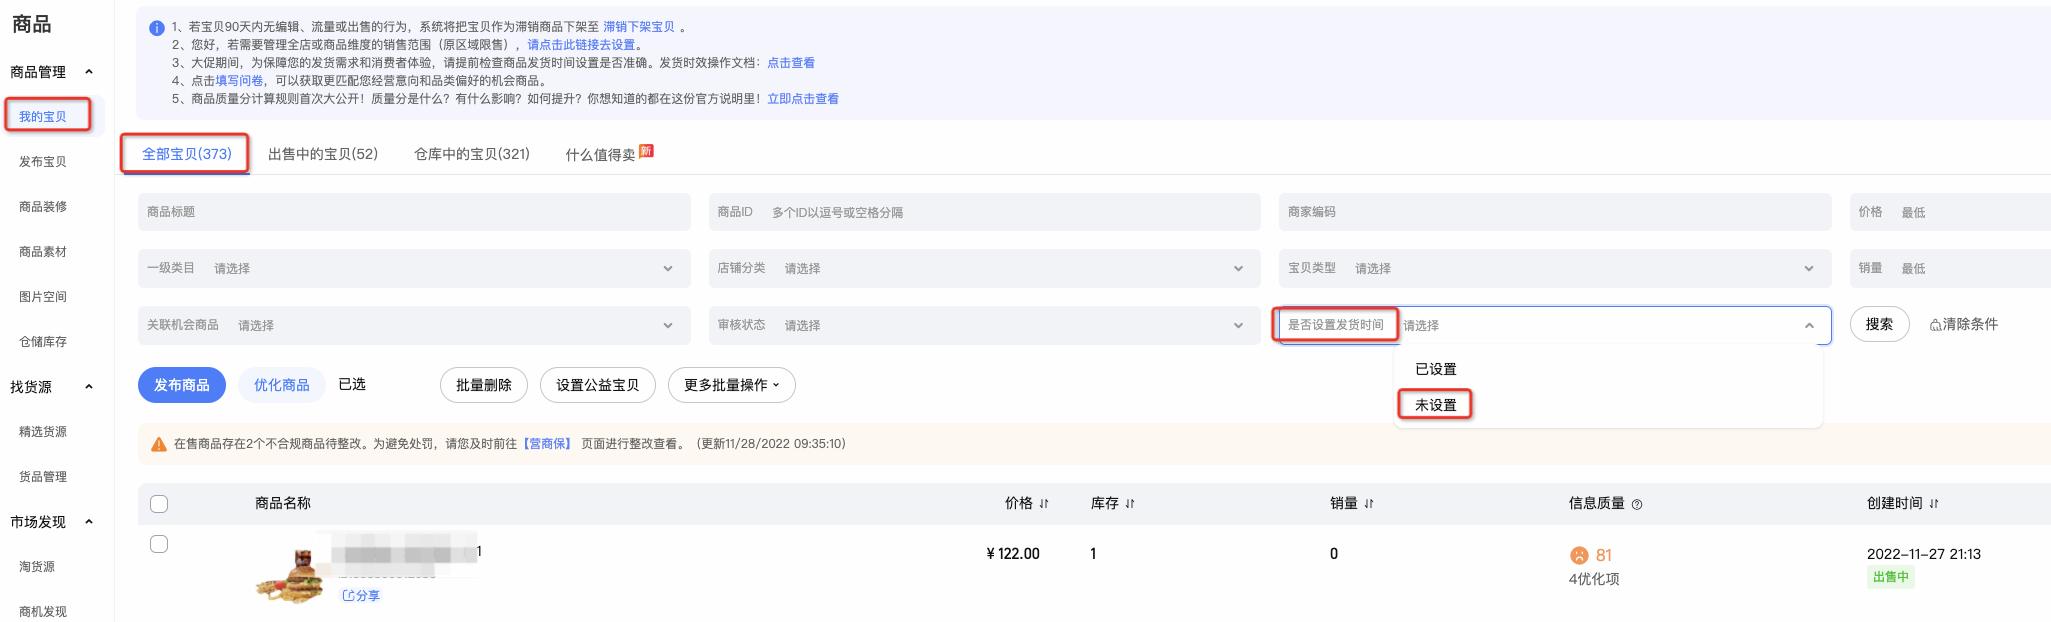Click the 批量删除 button

point(484,385)
